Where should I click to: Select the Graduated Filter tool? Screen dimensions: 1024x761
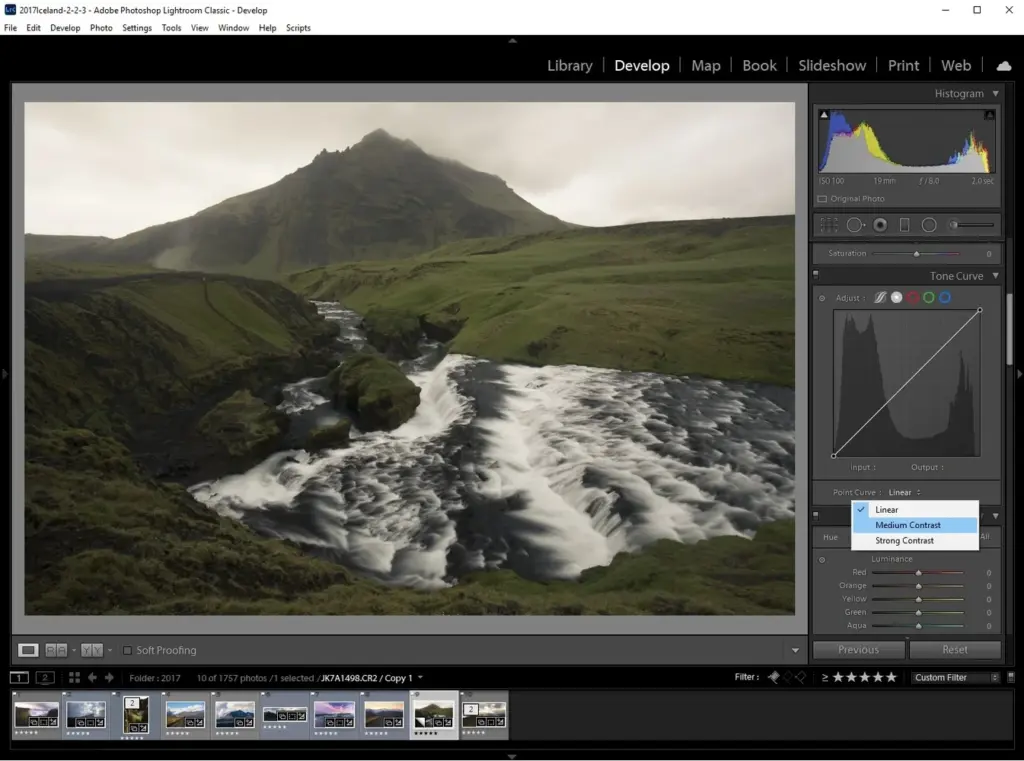tap(904, 225)
